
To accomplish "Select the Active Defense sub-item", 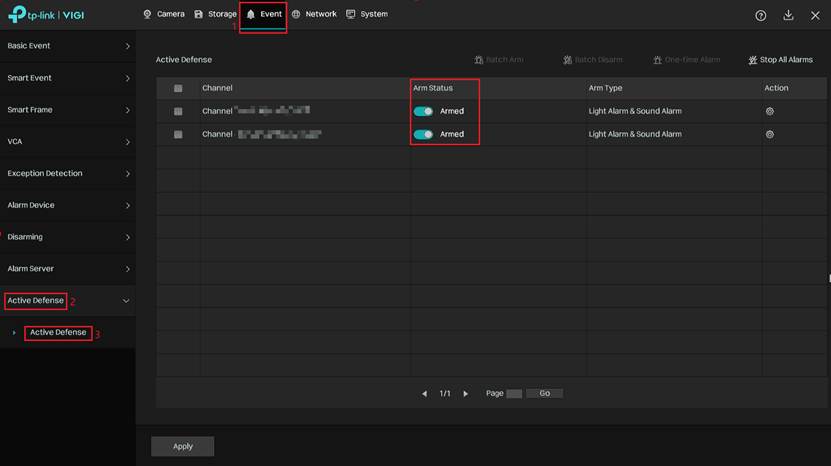I will coord(58,332).
